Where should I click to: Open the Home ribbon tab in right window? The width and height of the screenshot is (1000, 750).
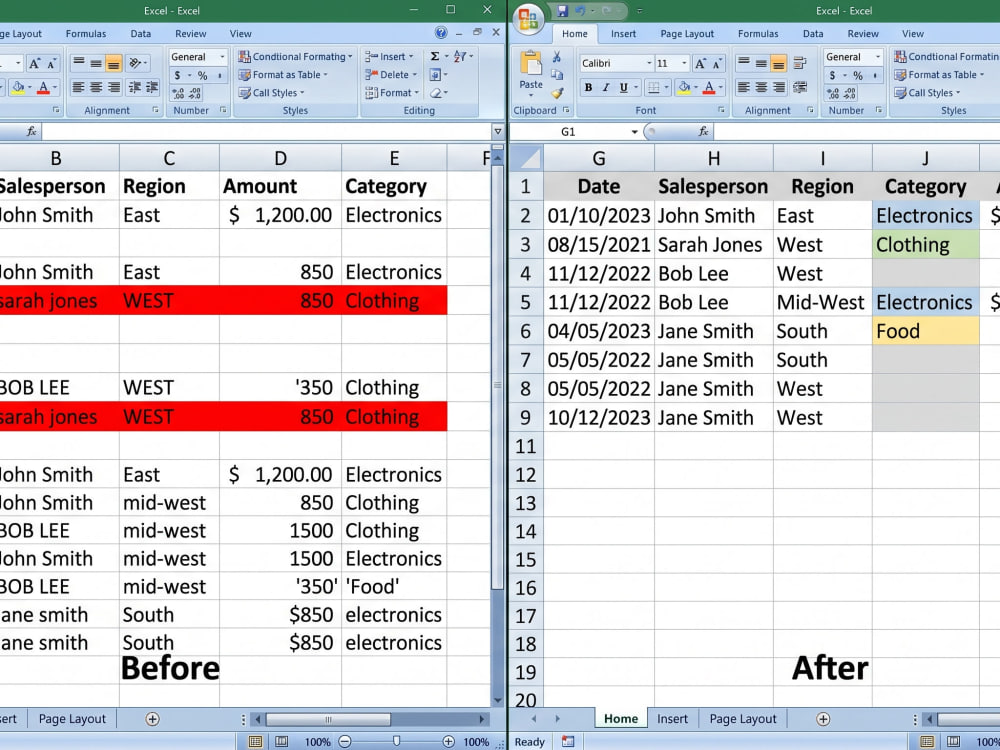[x=575, y=34]
